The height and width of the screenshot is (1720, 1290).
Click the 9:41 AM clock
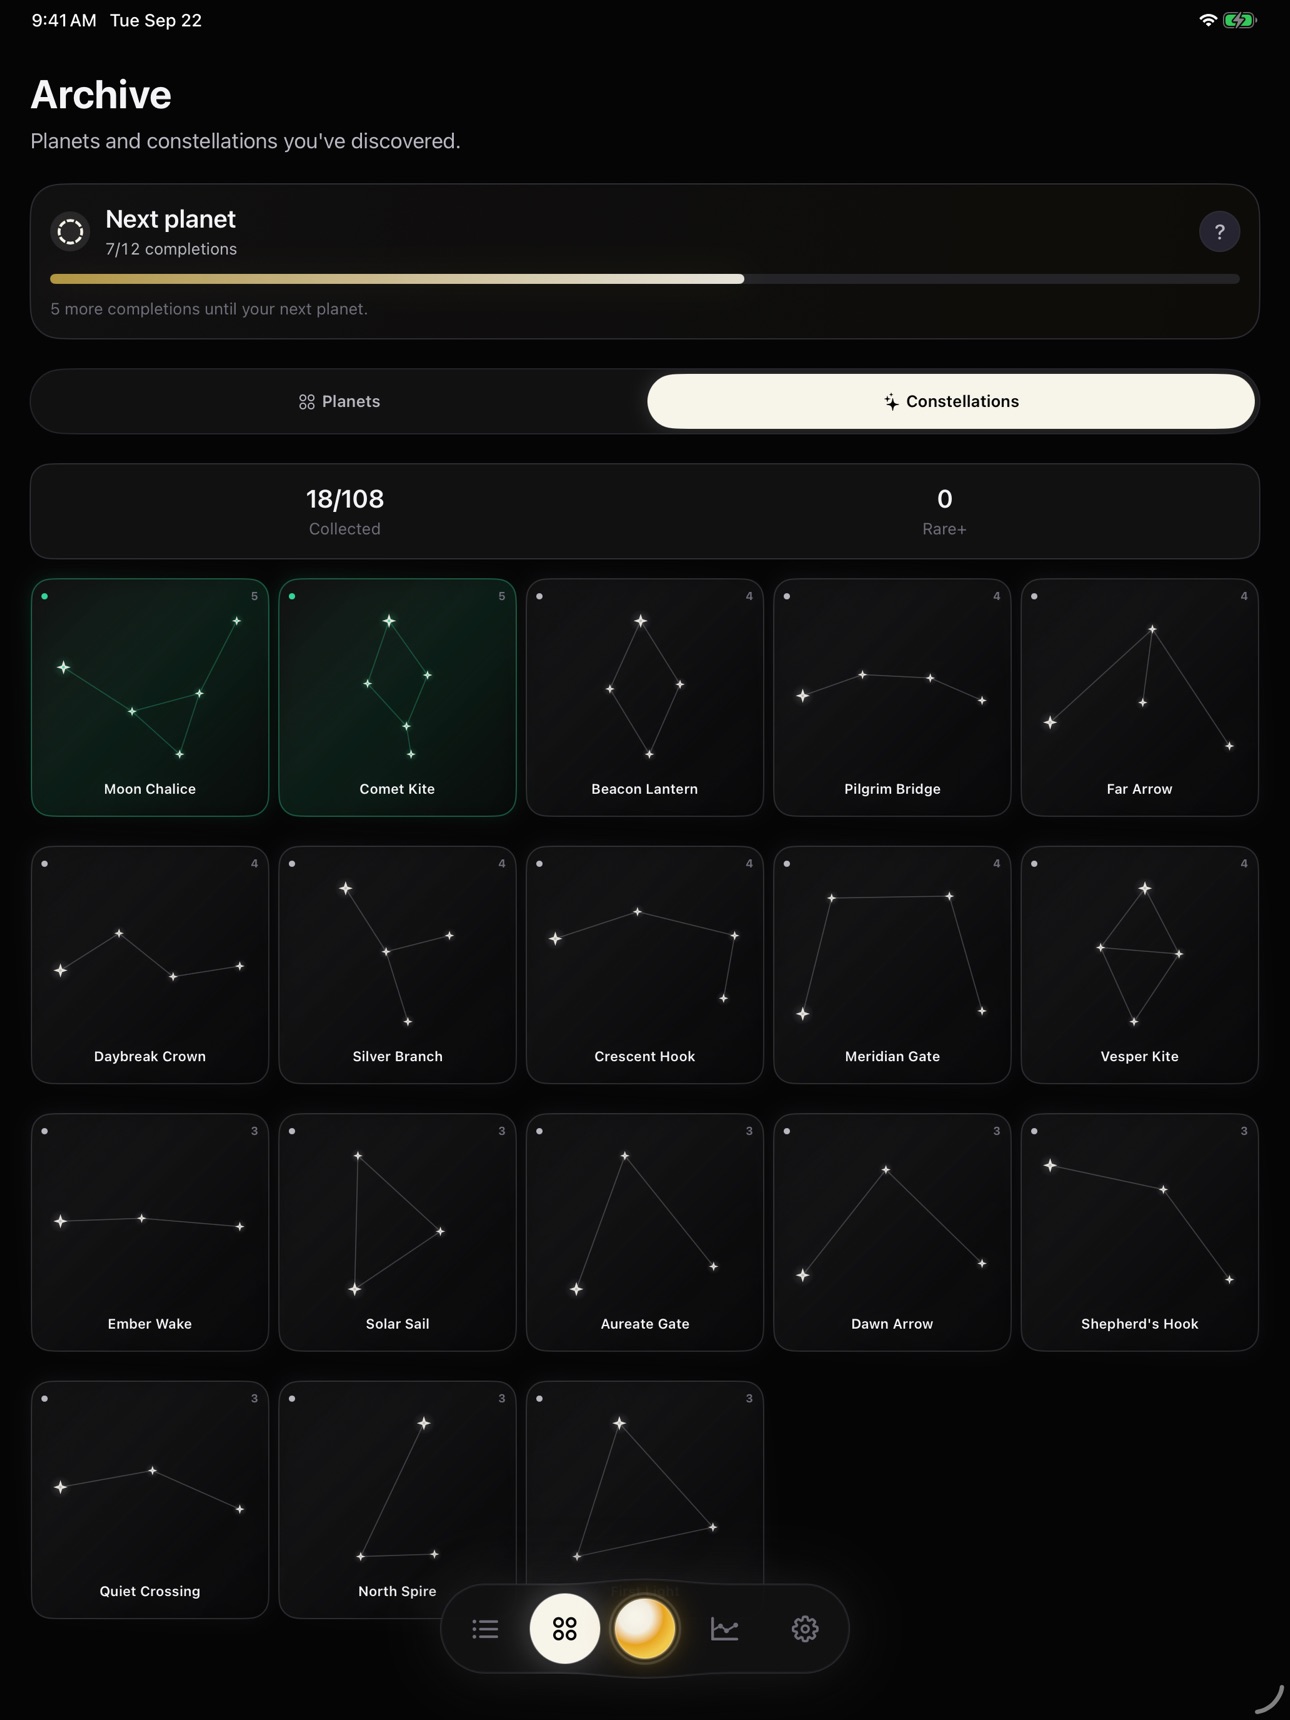(64, 20)
